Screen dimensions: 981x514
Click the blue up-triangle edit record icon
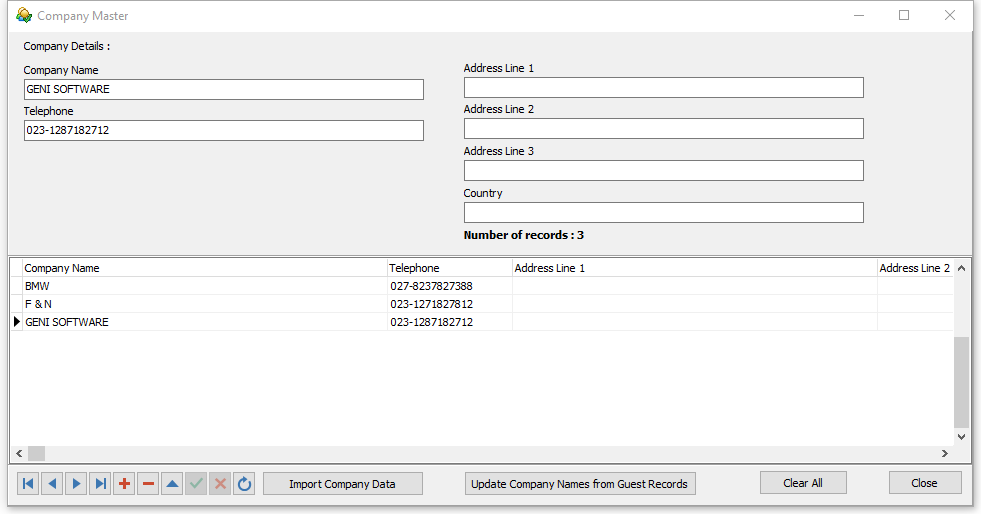(172, 484)
